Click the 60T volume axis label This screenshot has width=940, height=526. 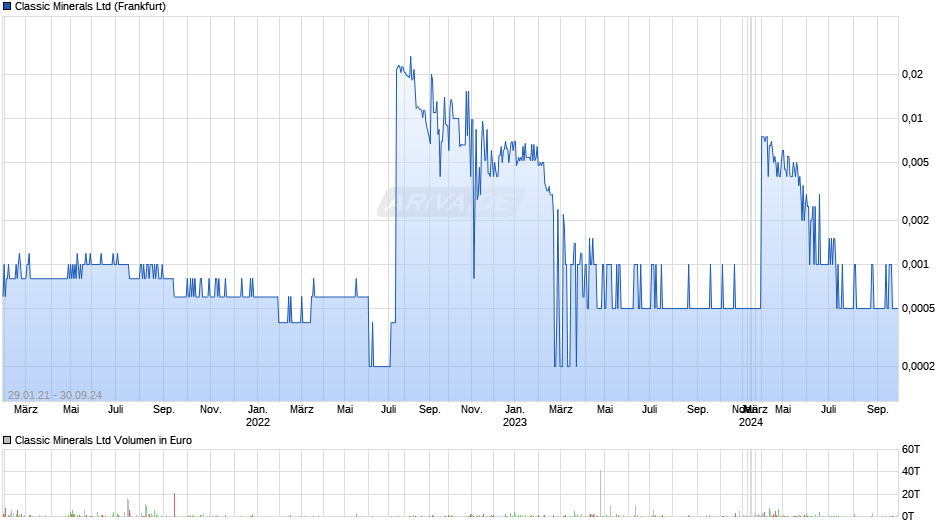(x=911, y=449)
